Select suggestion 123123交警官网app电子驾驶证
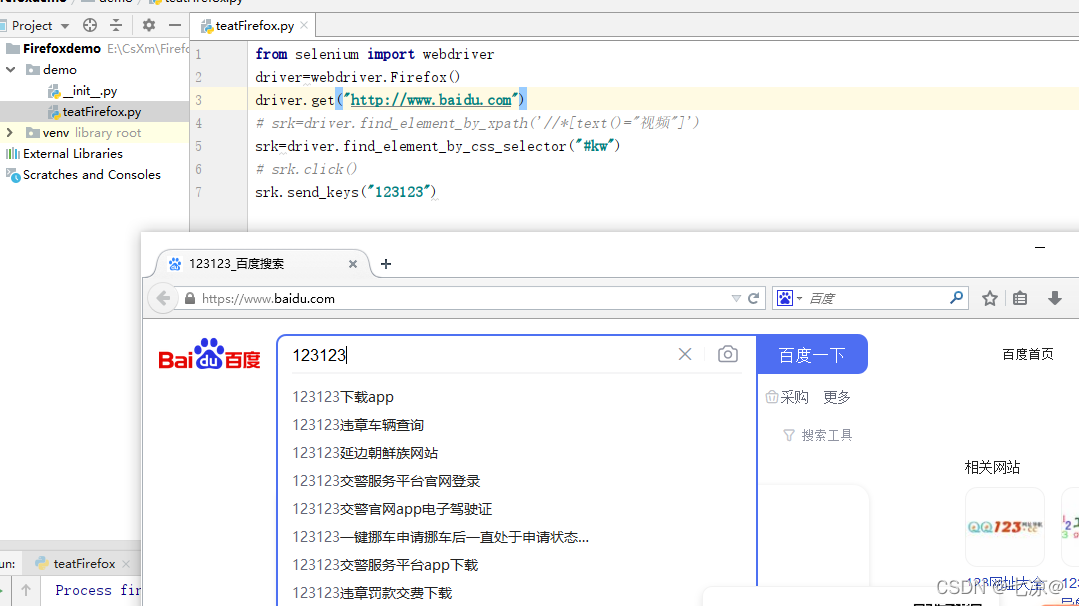 [392, 509]
